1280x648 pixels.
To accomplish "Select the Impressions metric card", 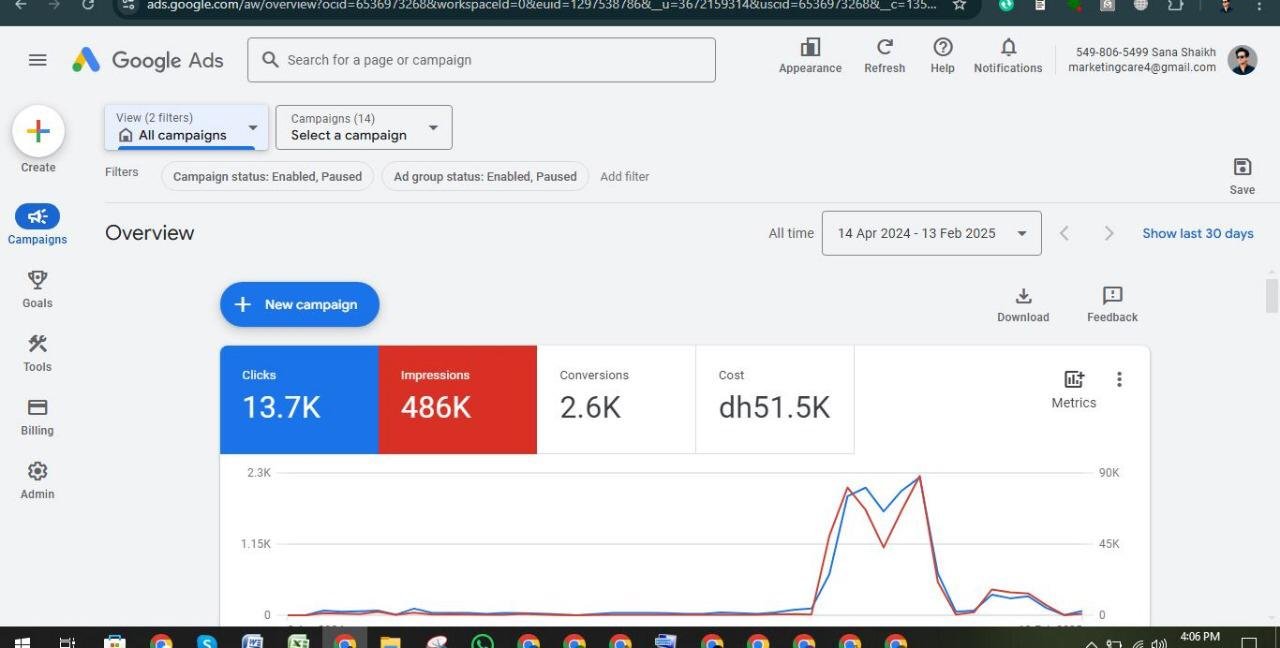I will [458, 400].
